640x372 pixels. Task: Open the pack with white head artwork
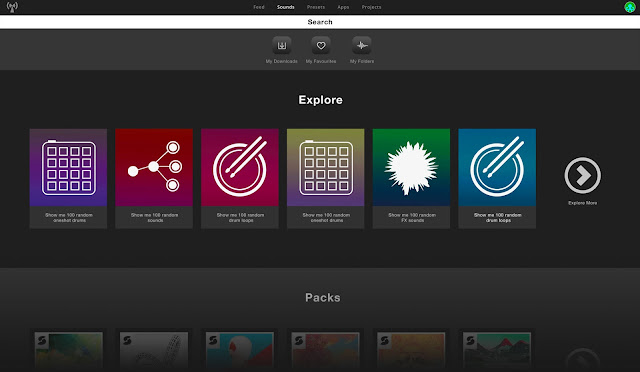(240, 350)
